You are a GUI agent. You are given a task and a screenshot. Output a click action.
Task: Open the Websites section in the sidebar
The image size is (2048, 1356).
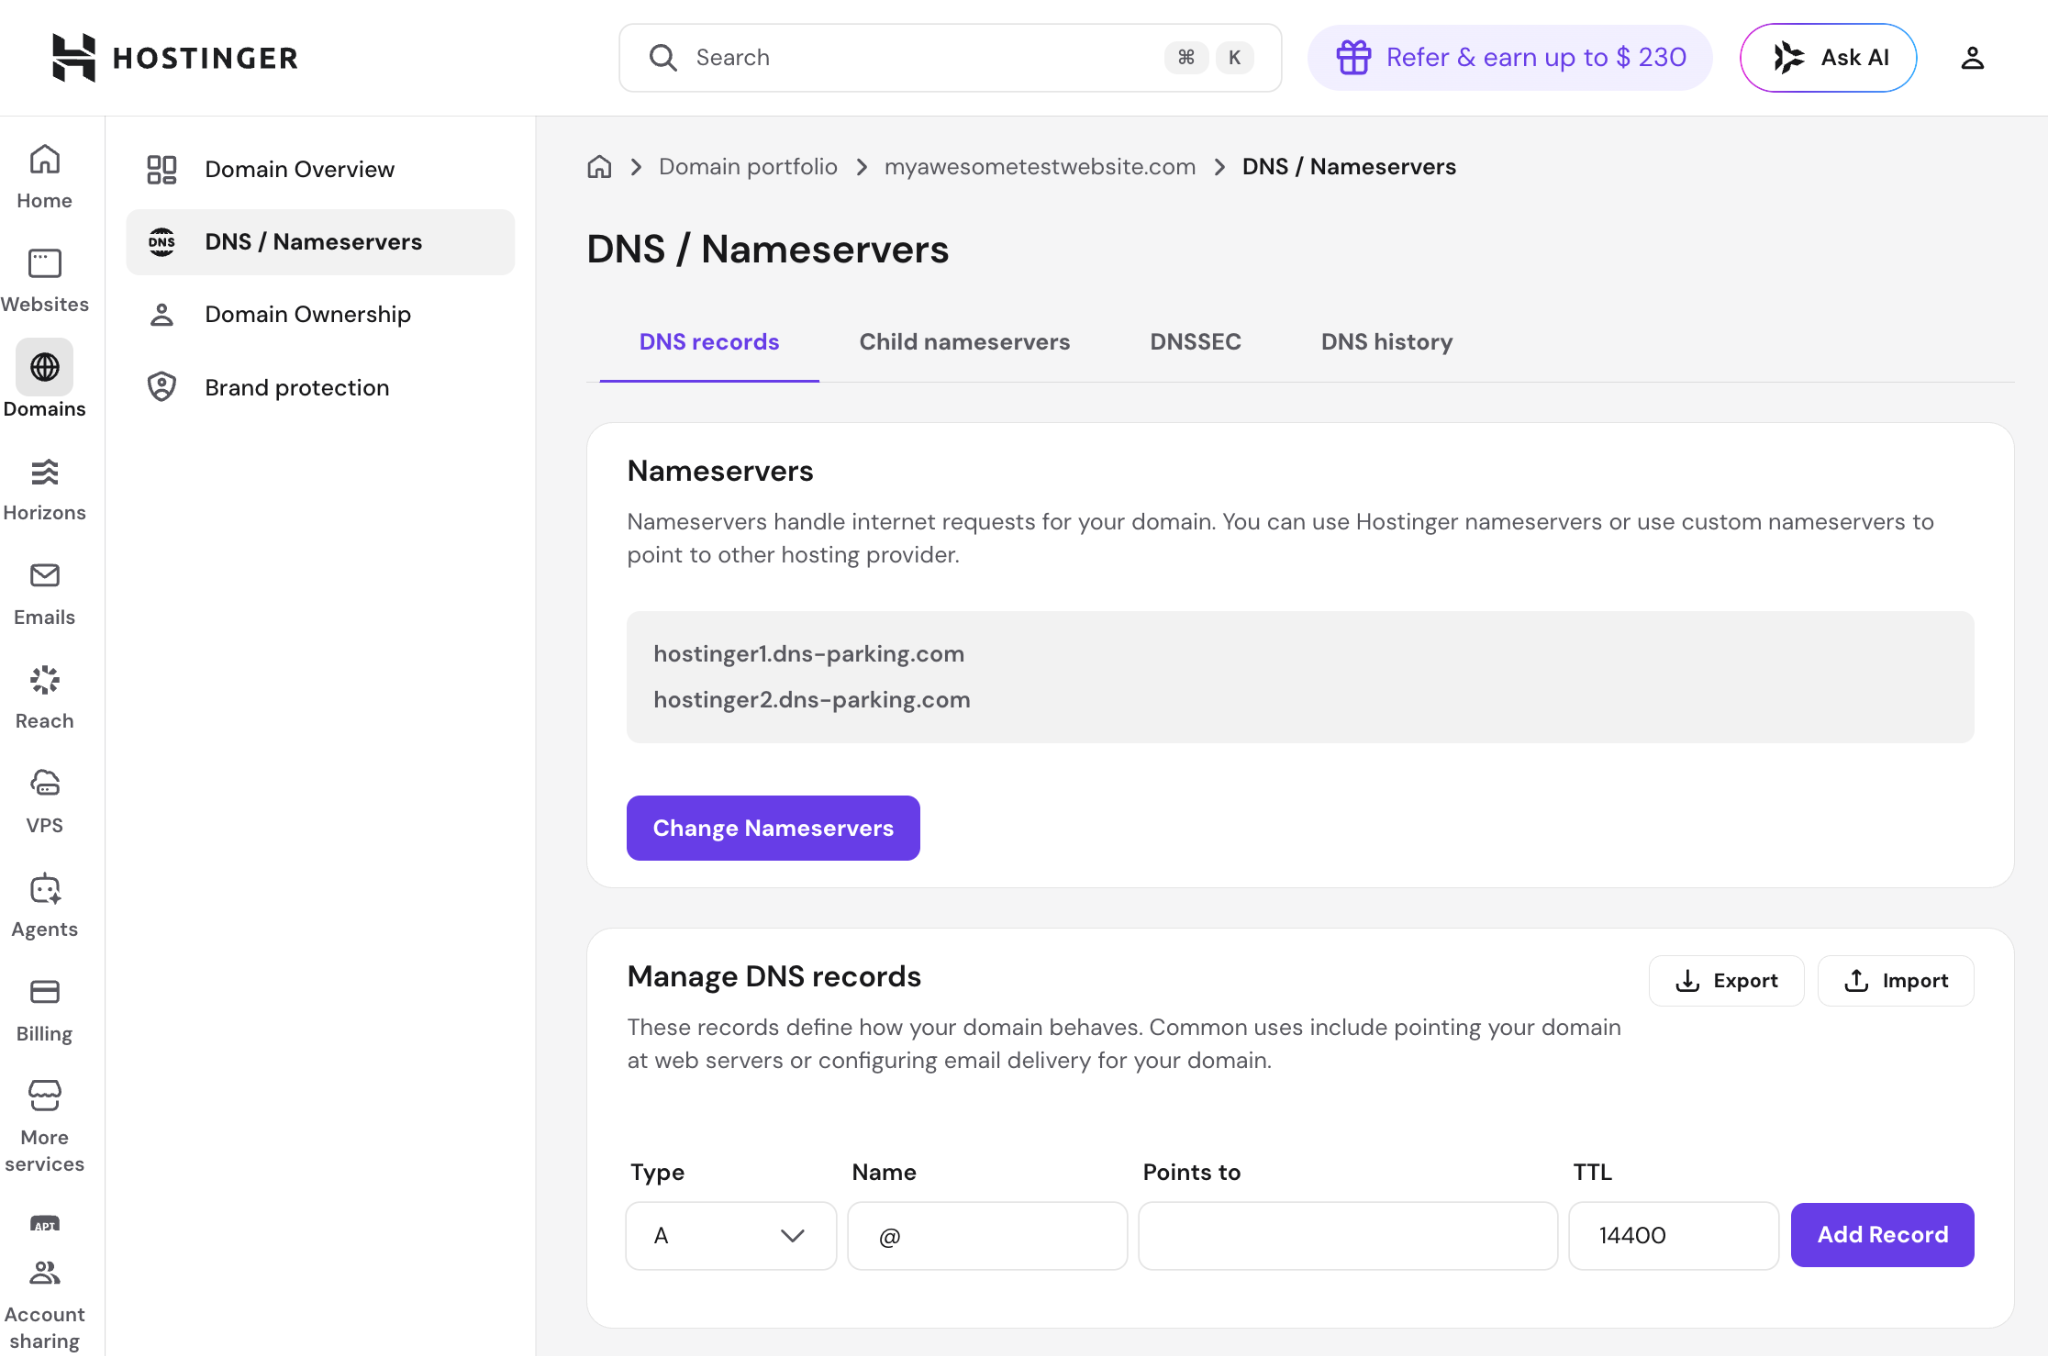point(44,262)
